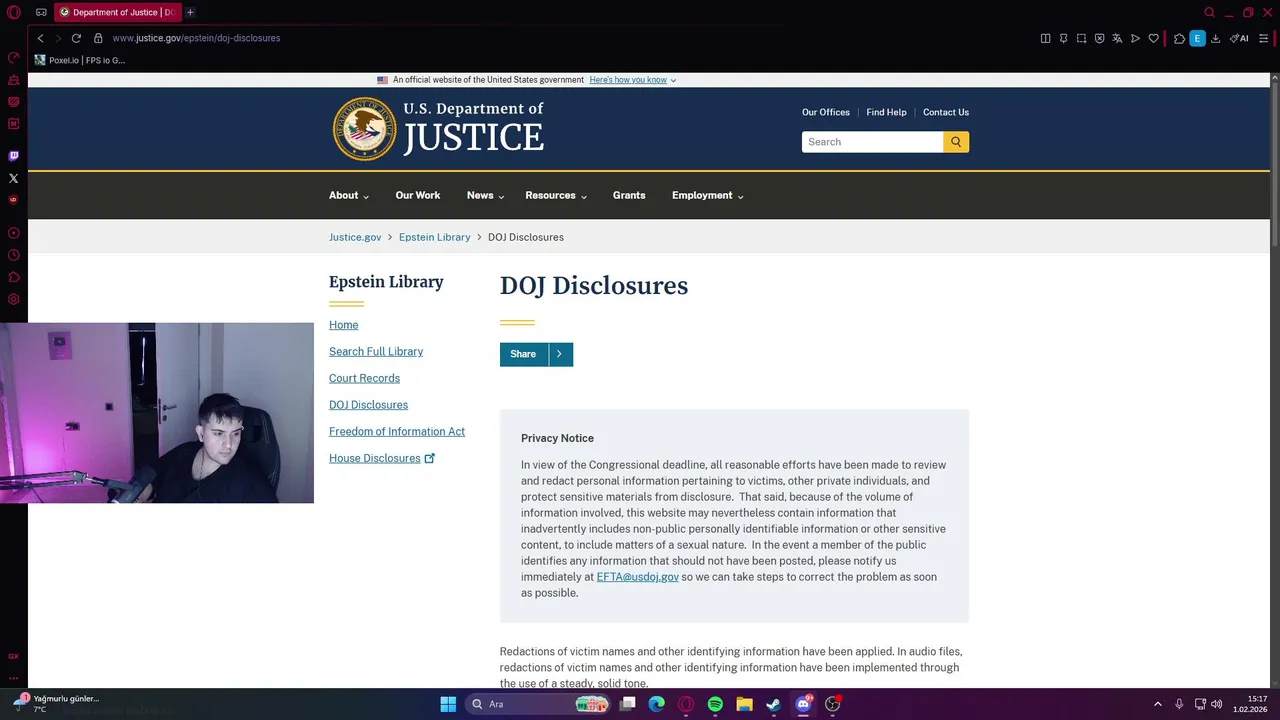Open GX Control speedometer icon in sidebar
1280x720 pixels.
tap(14, 58)
